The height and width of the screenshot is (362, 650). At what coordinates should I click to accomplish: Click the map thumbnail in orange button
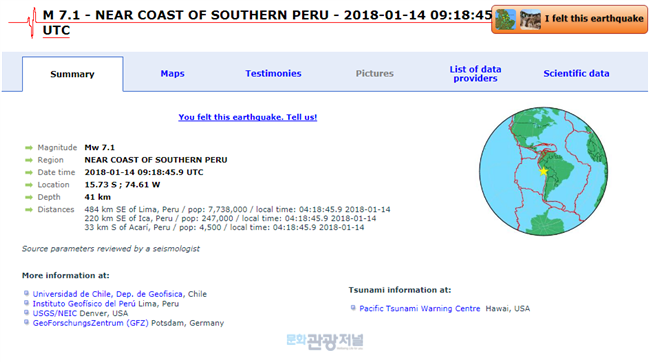(x=505, y=19)
